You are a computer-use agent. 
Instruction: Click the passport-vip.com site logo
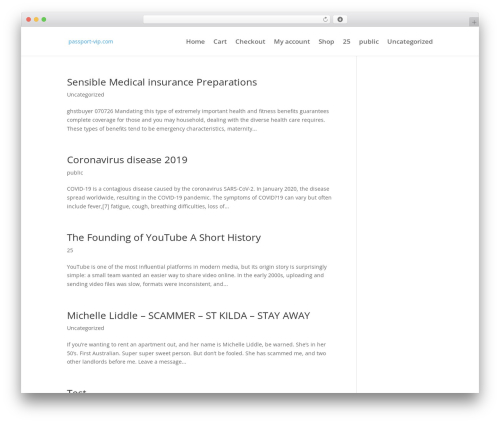(x=91, y=42)
